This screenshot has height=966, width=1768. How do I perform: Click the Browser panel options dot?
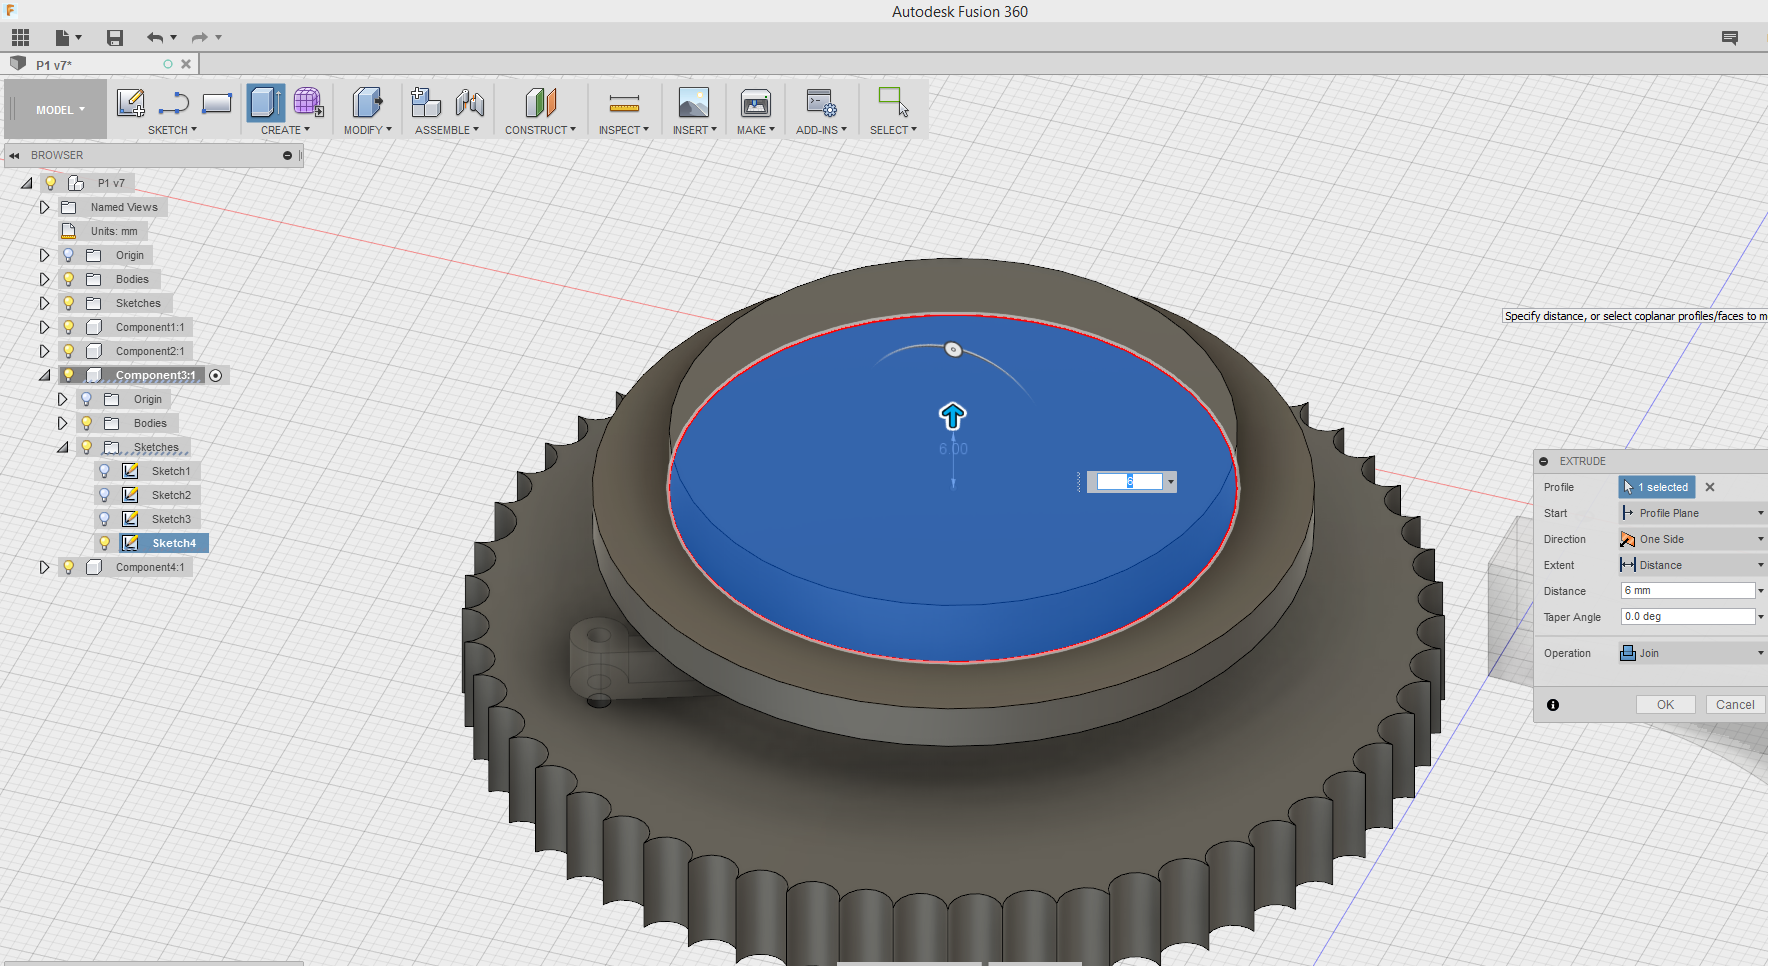pyautogui.click(x=287, y=155)
